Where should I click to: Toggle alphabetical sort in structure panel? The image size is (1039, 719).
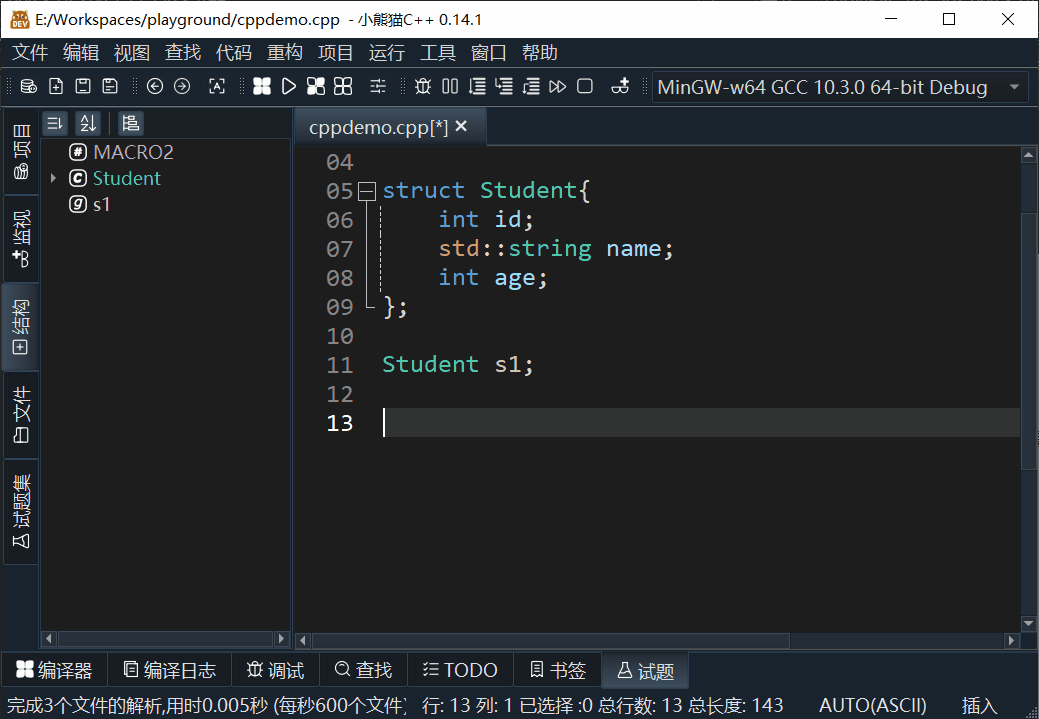click(x=88, y=123)
